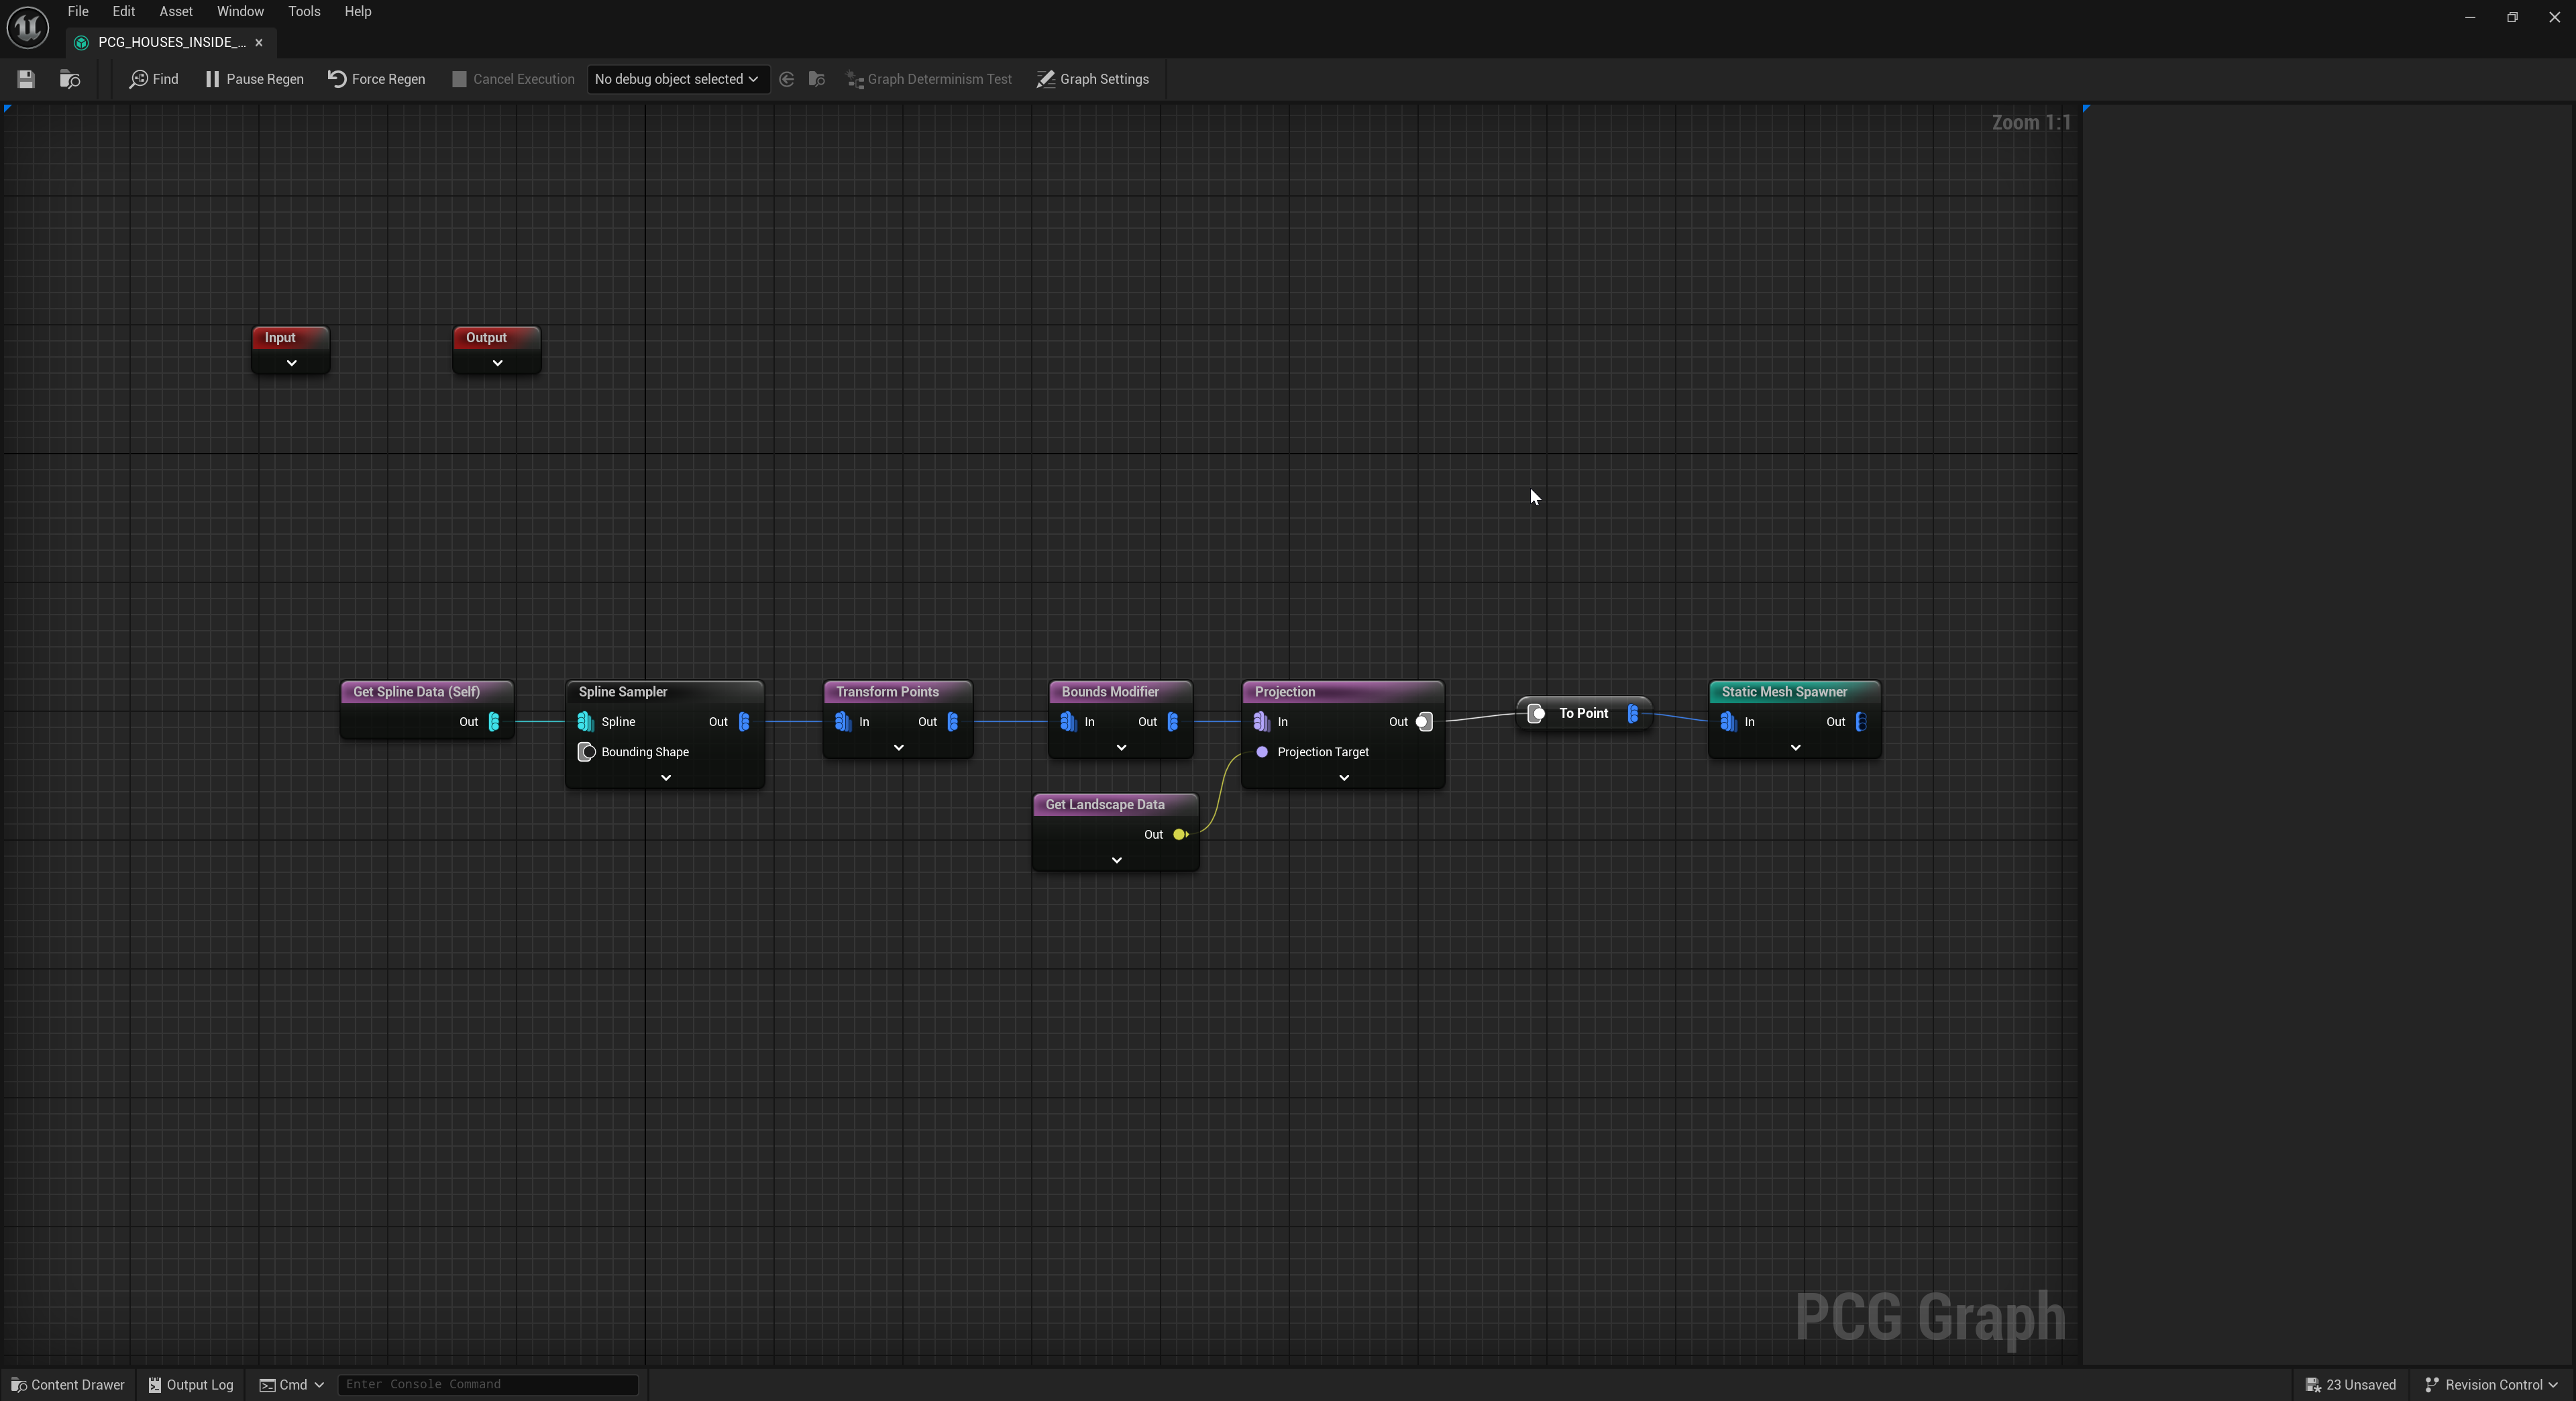
Task: Click the Spline input pin on Spline Sampler
Action: coord(586,721)
